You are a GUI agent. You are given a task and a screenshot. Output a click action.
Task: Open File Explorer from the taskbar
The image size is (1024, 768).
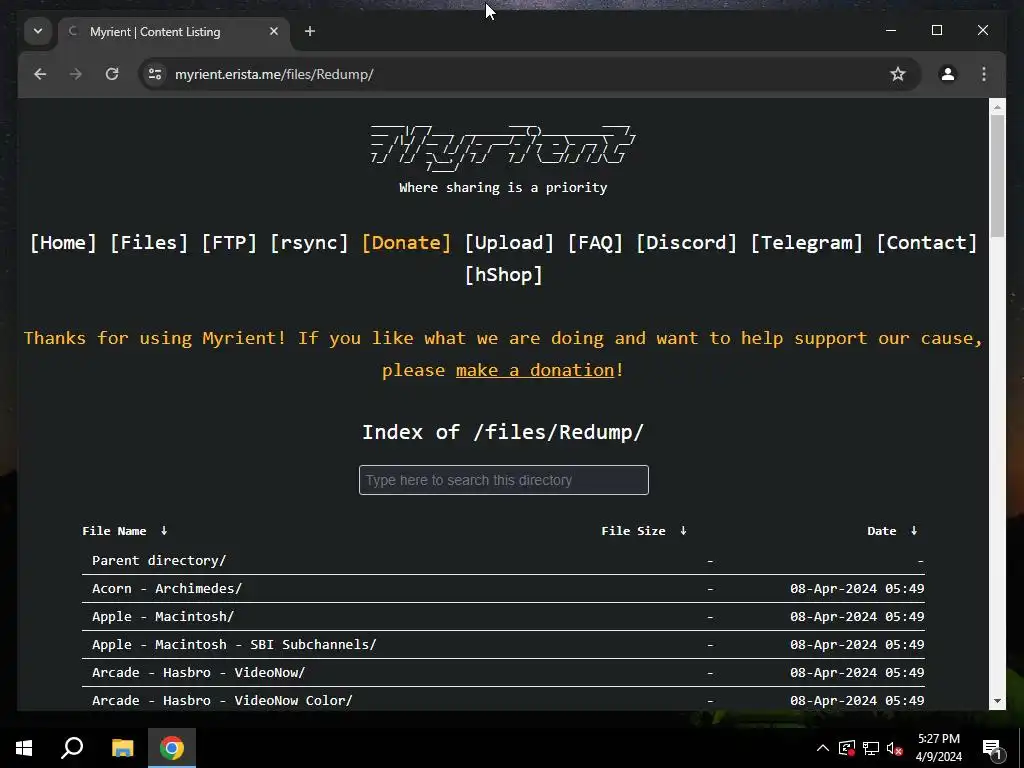point(122,748)
